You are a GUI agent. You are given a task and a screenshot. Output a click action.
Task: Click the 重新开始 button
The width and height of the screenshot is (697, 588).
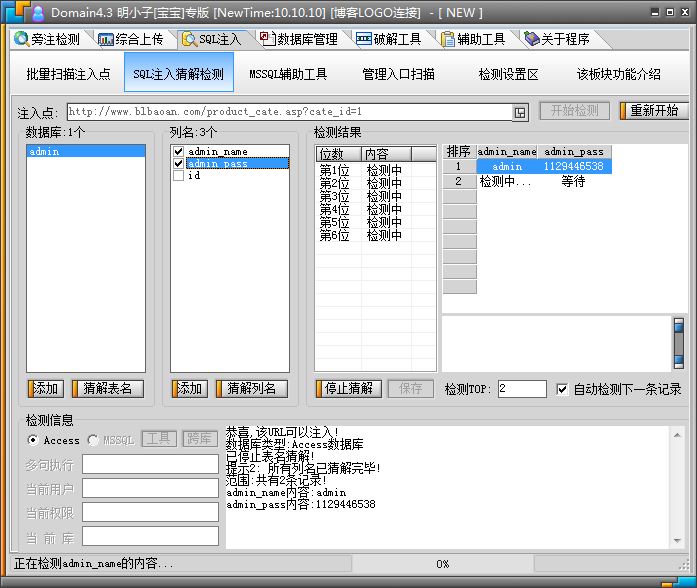(654, 110)
